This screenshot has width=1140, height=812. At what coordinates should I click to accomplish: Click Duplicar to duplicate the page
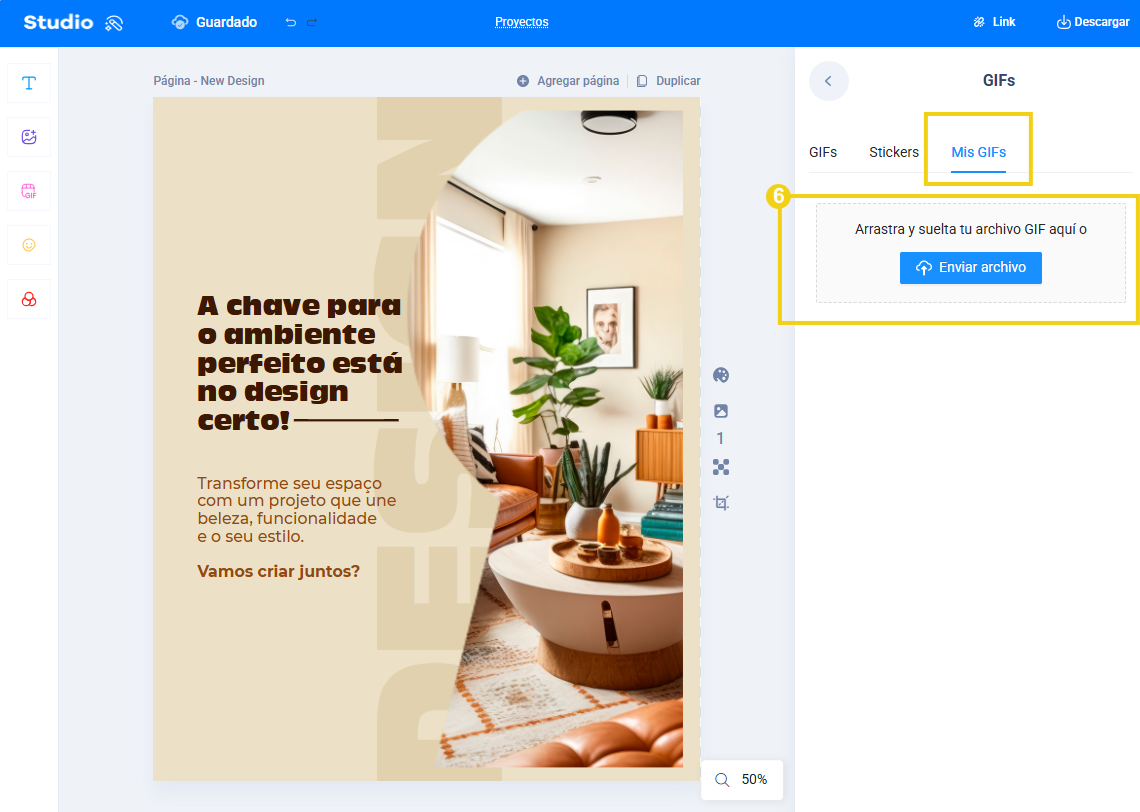(668, 81)
